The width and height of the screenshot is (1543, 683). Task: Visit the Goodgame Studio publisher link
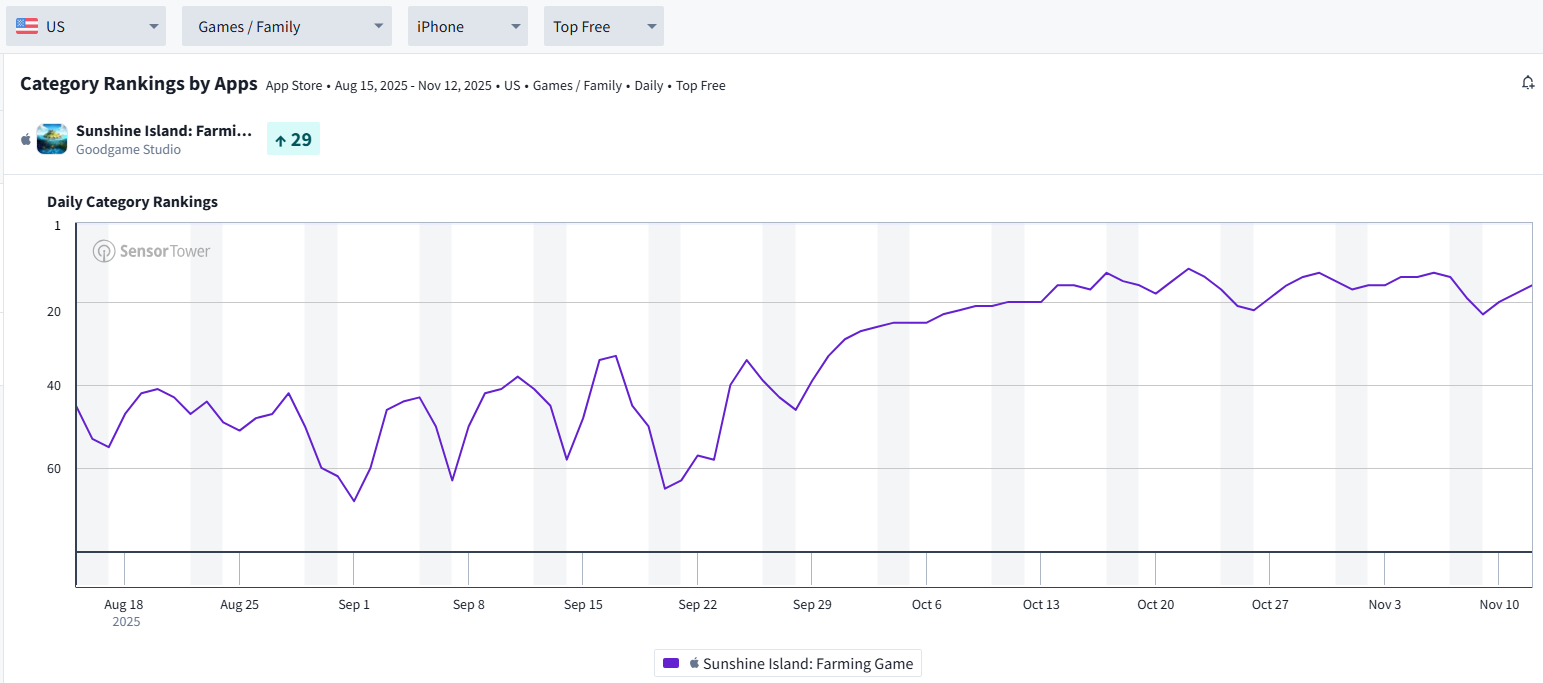pos(128,149)
